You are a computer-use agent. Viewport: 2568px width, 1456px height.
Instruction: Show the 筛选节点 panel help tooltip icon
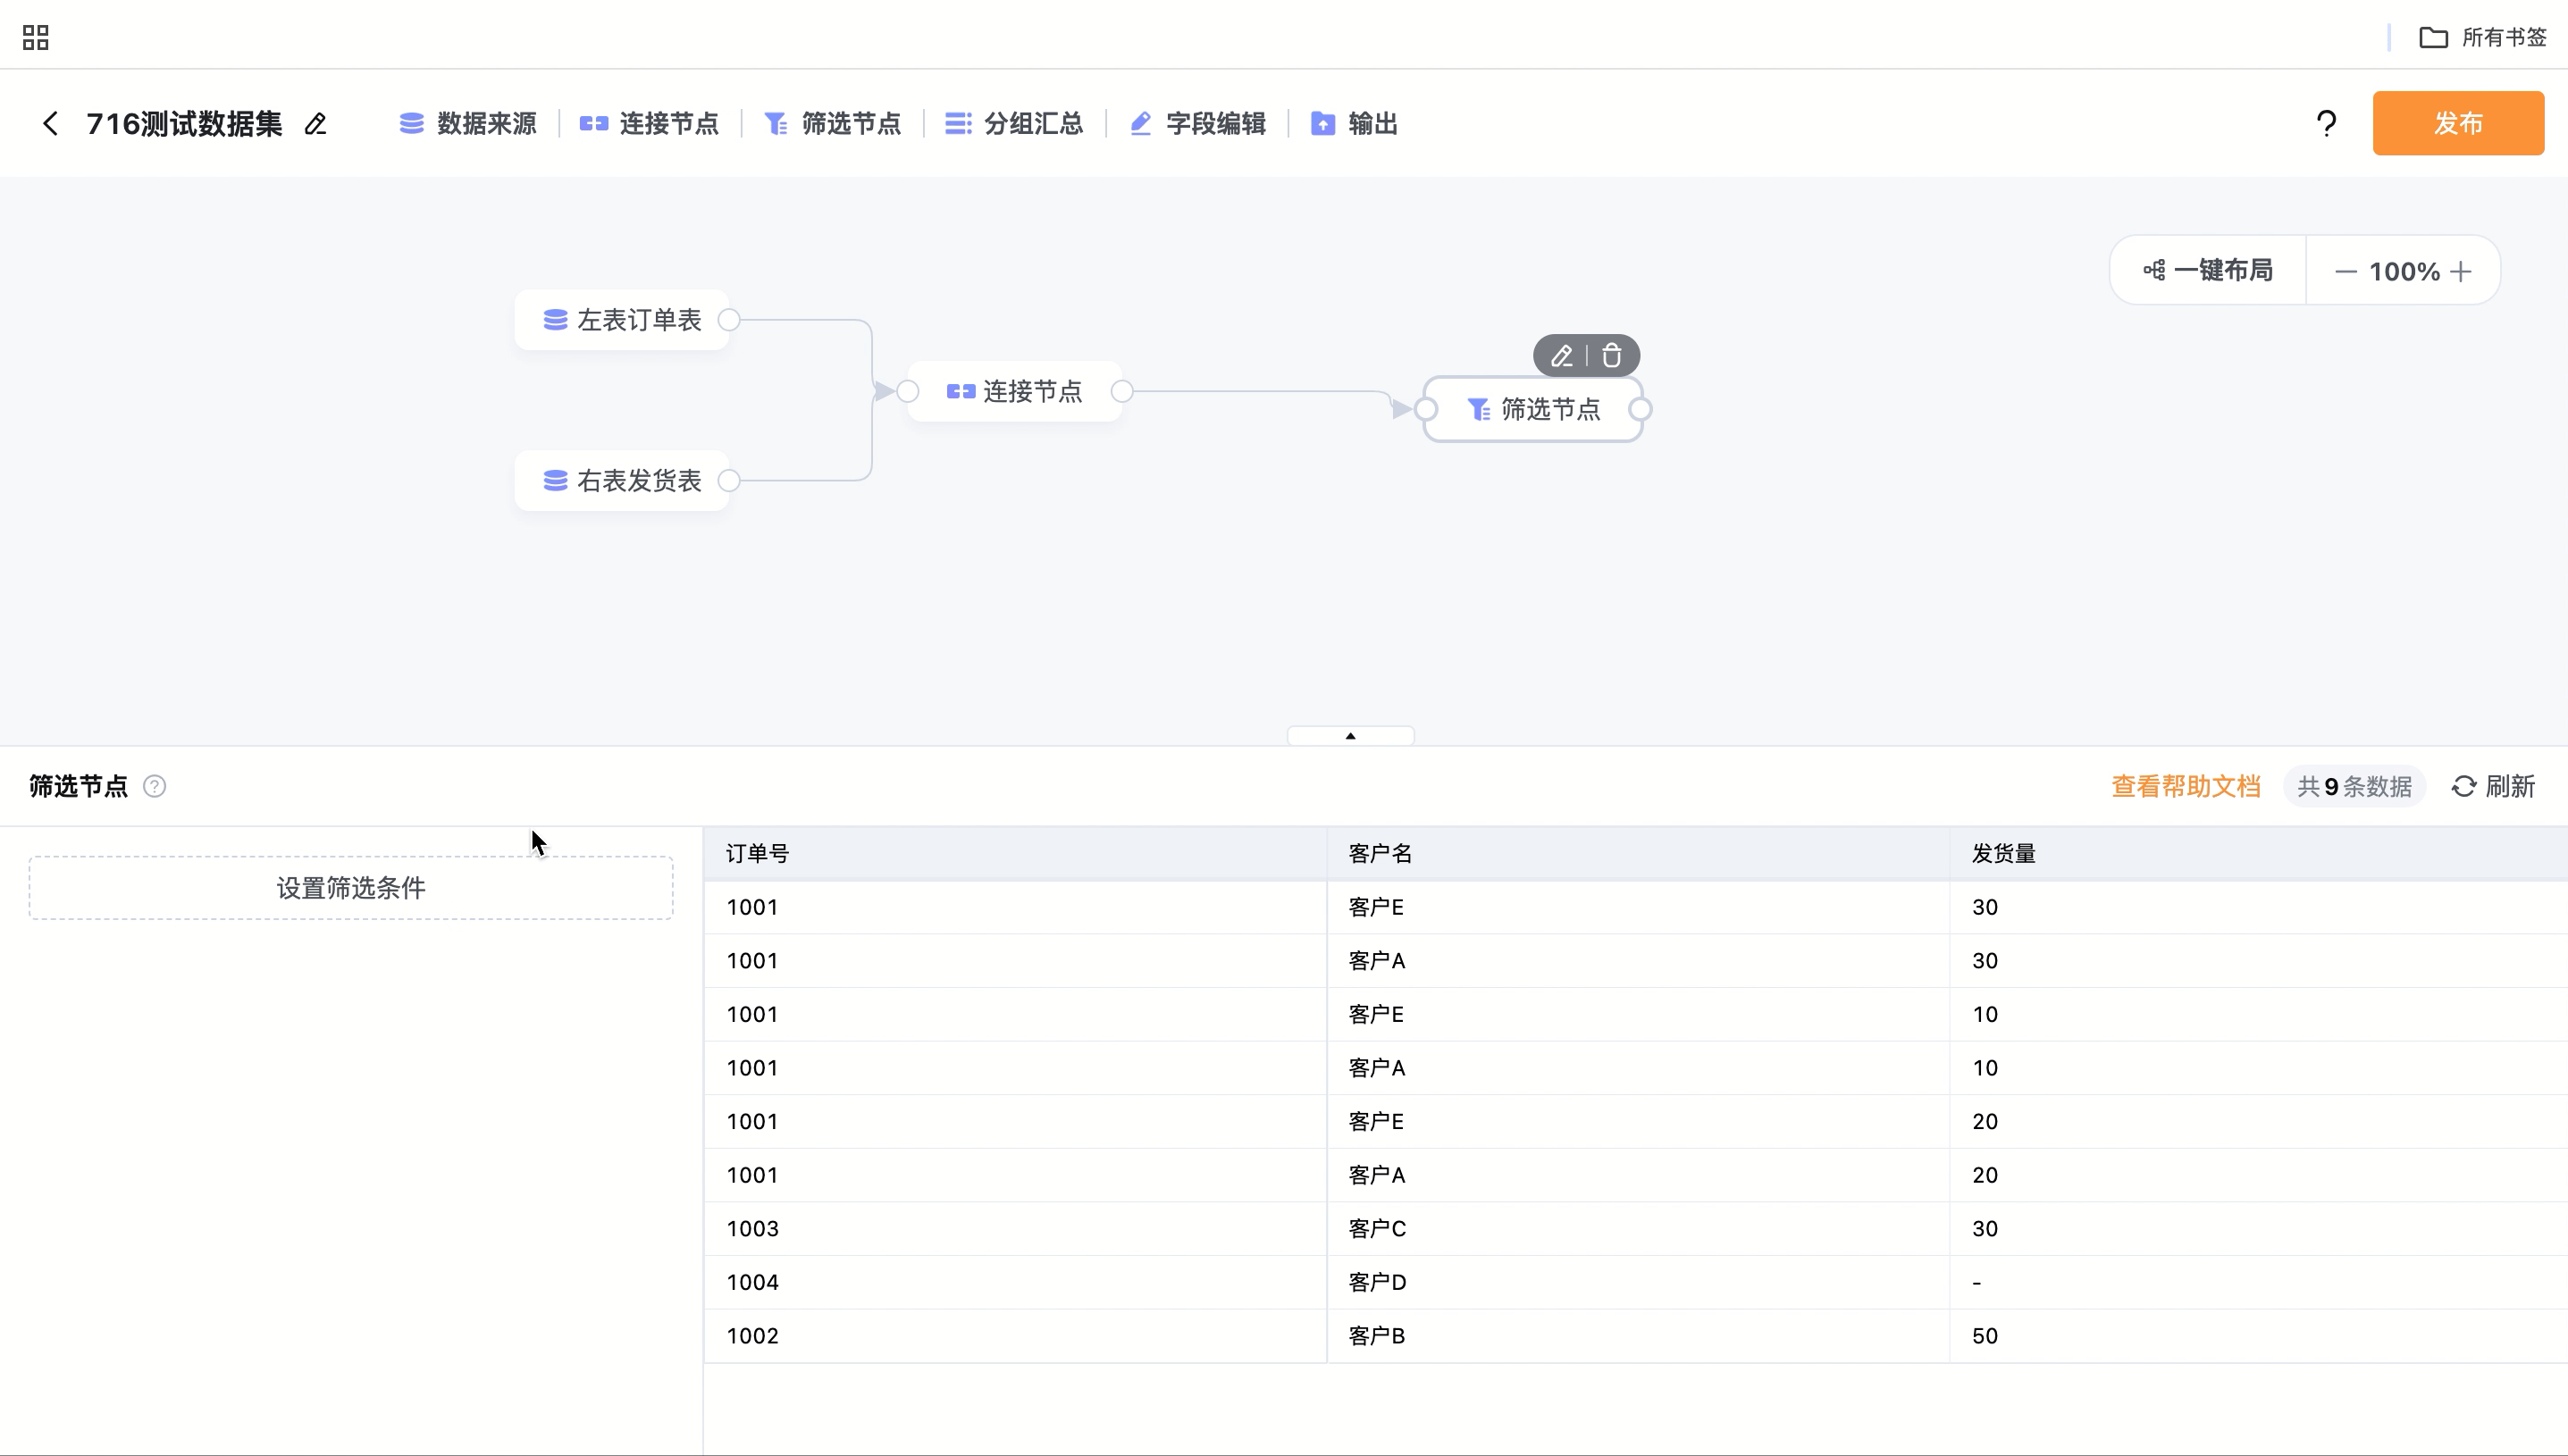point(154,786)
